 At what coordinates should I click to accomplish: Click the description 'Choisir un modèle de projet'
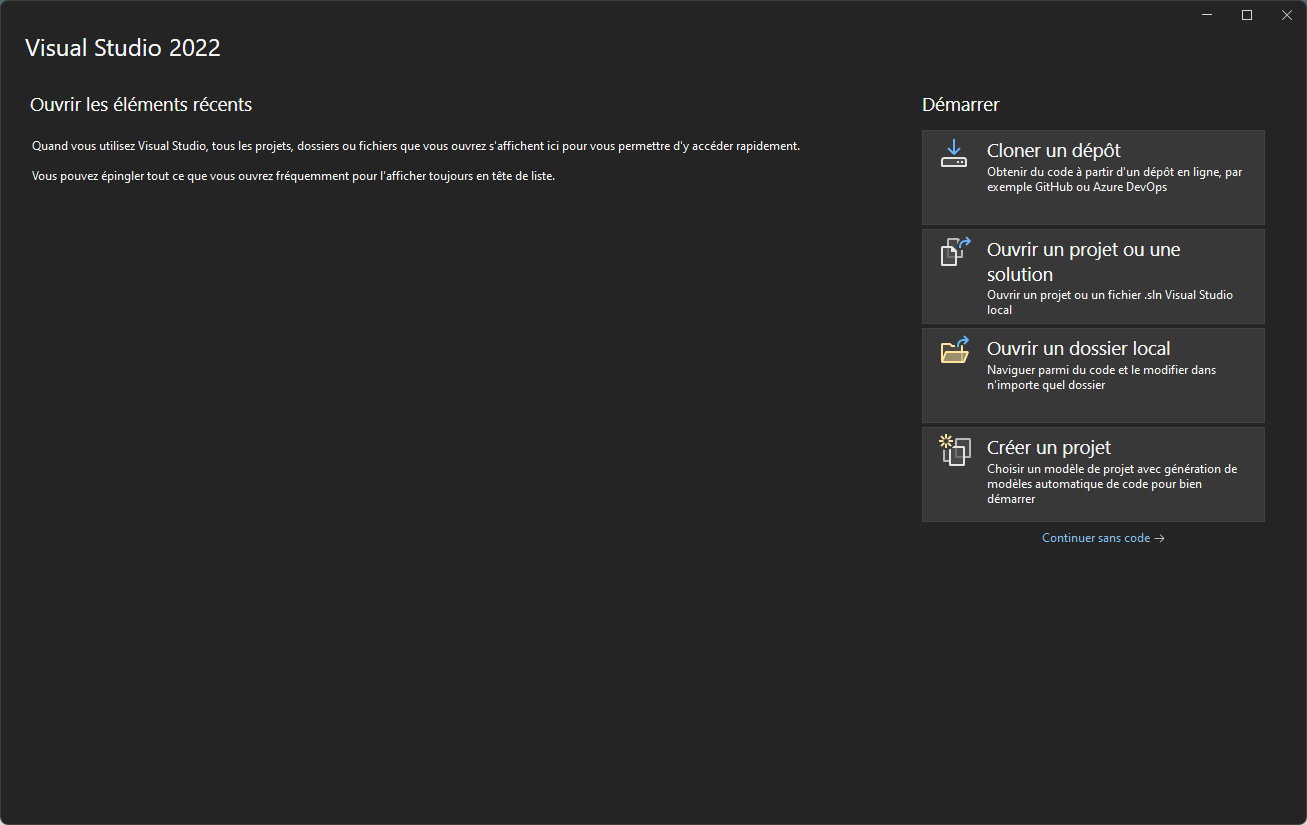tap(1112, 483)
